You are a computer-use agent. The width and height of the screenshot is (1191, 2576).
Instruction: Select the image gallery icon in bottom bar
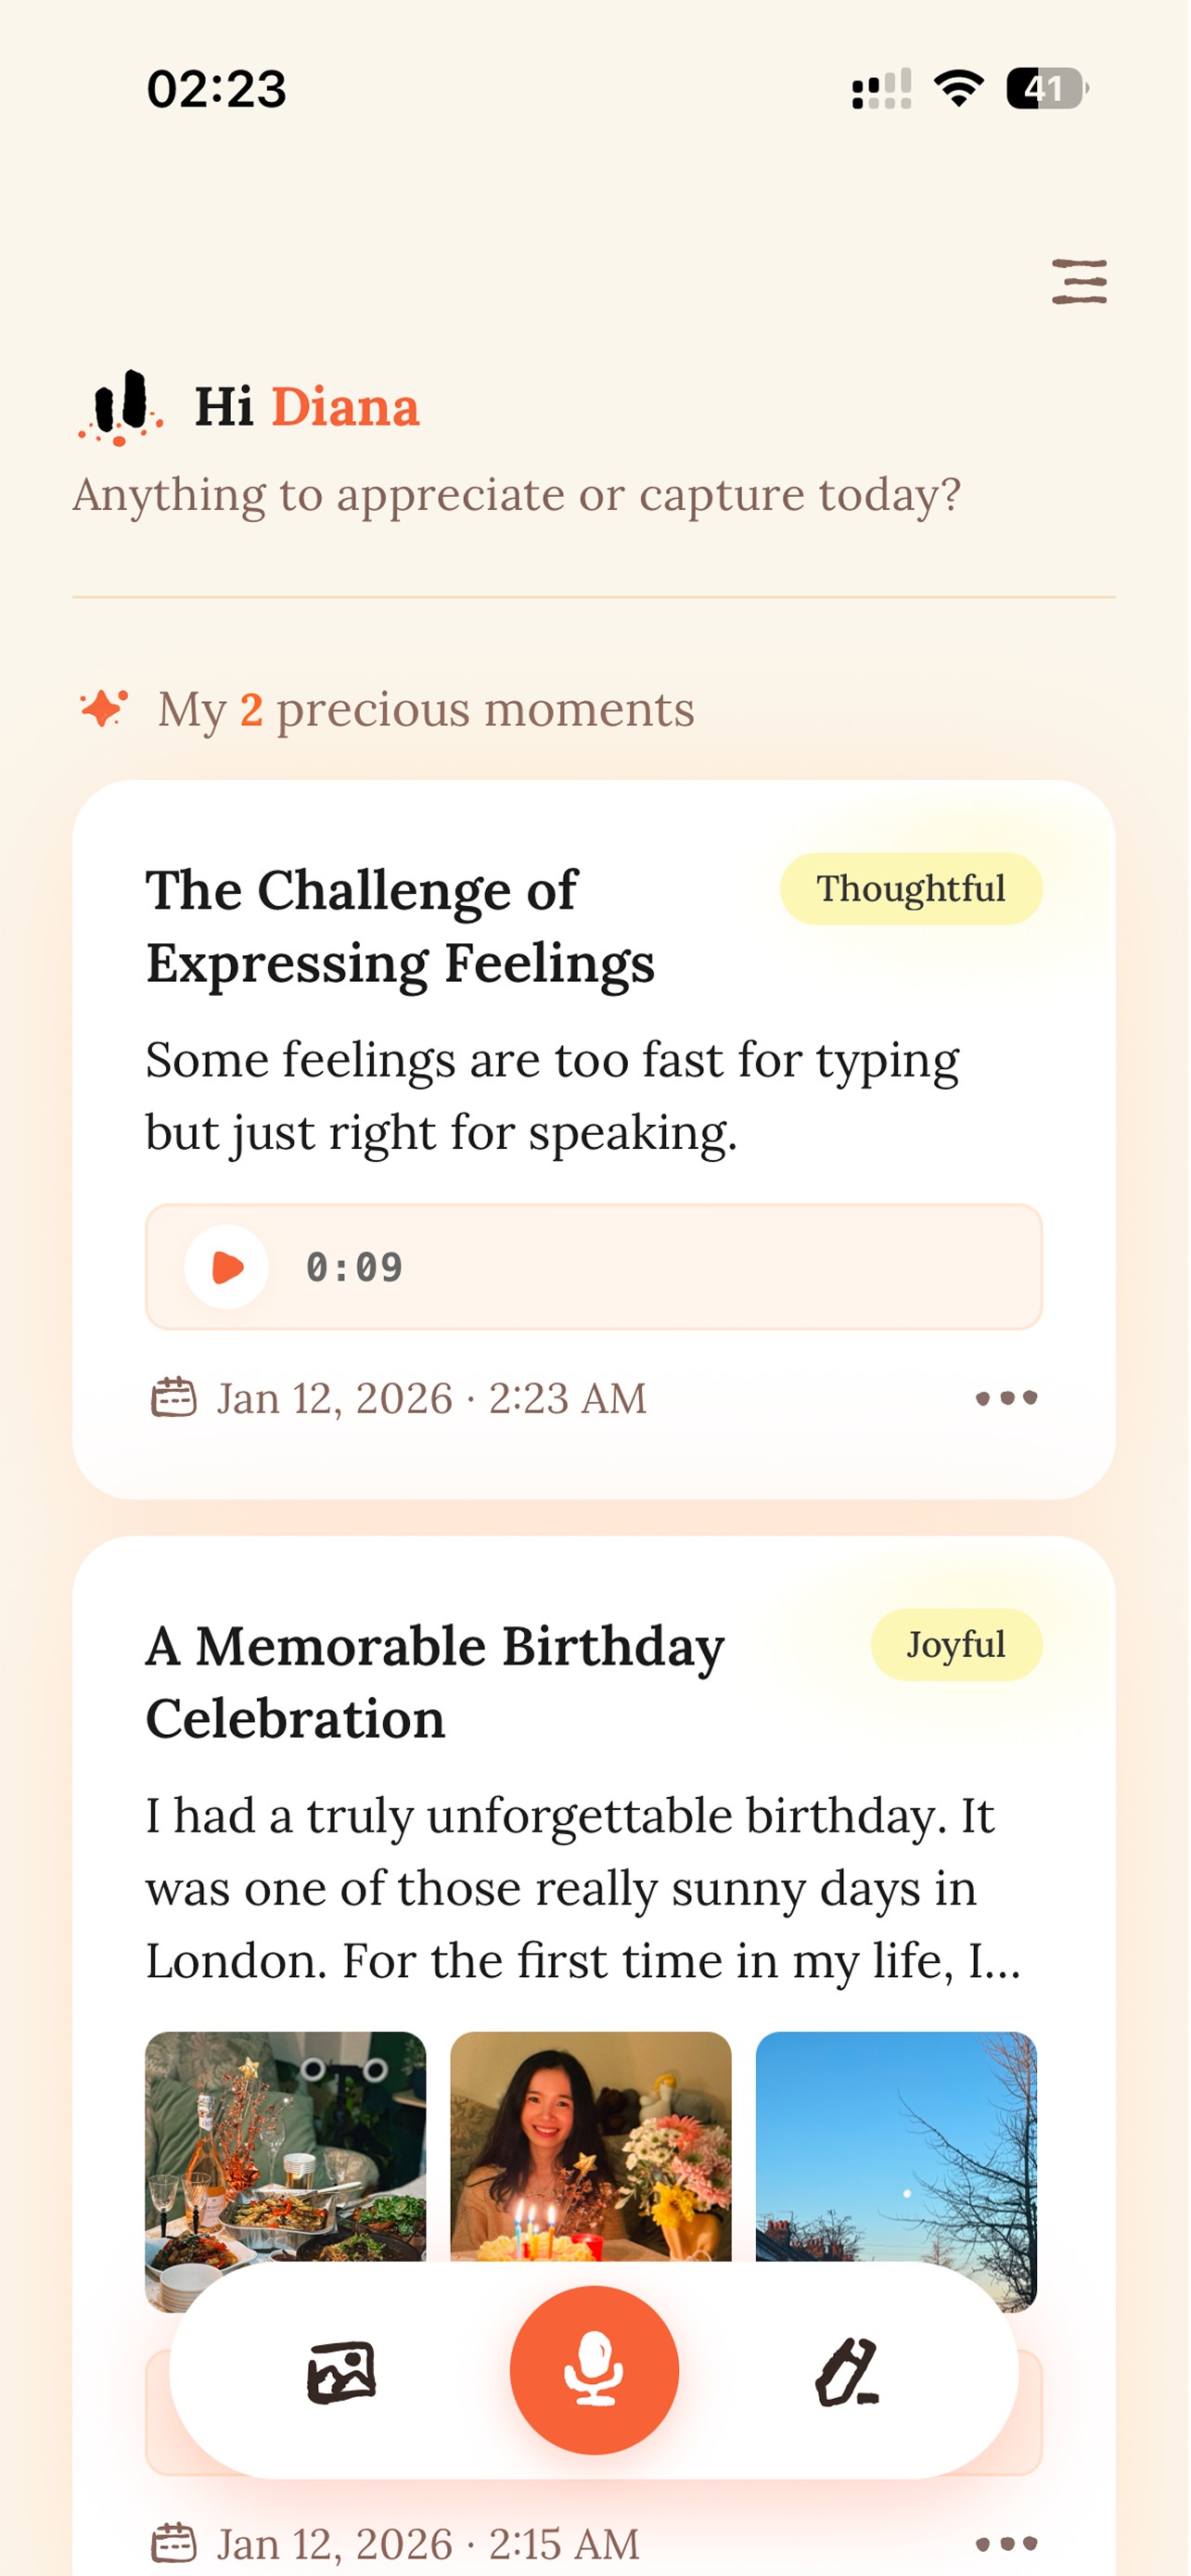pos(340,2370)
